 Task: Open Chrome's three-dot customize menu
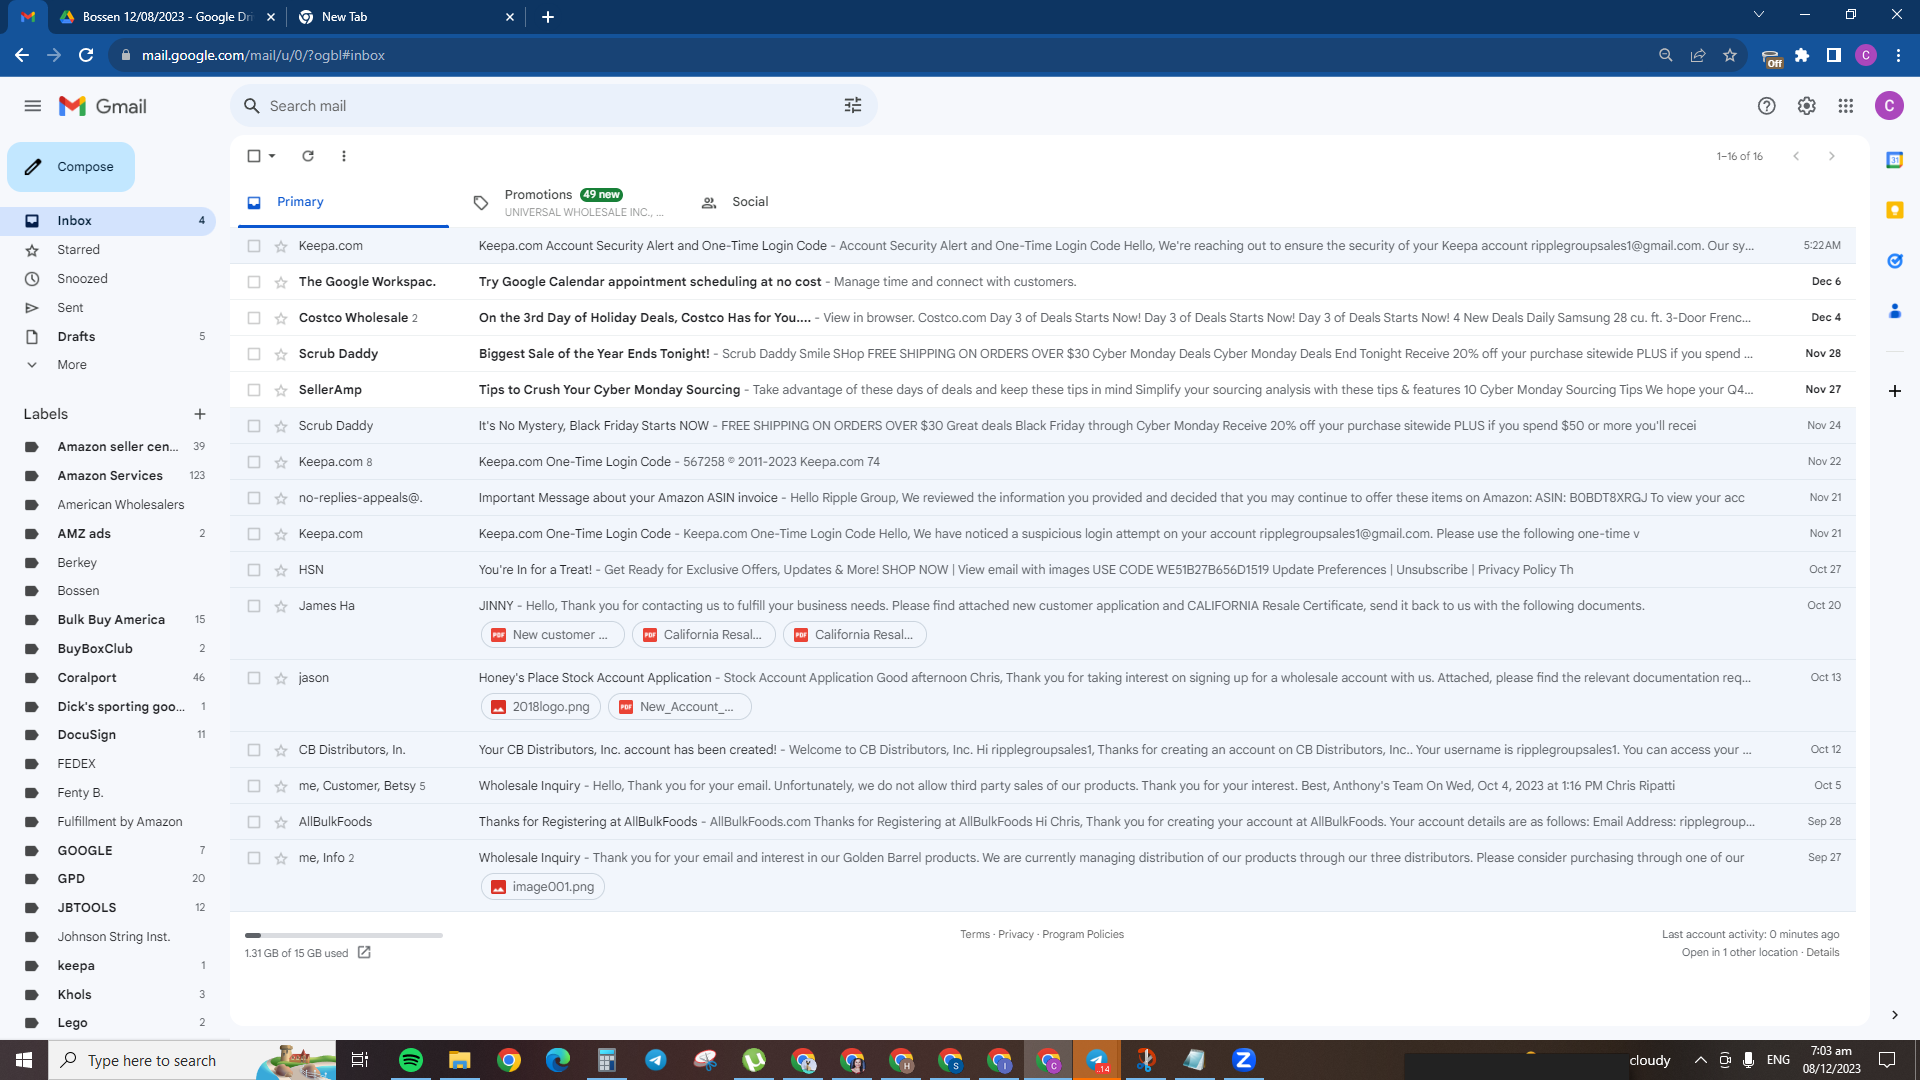point(1898,56)
